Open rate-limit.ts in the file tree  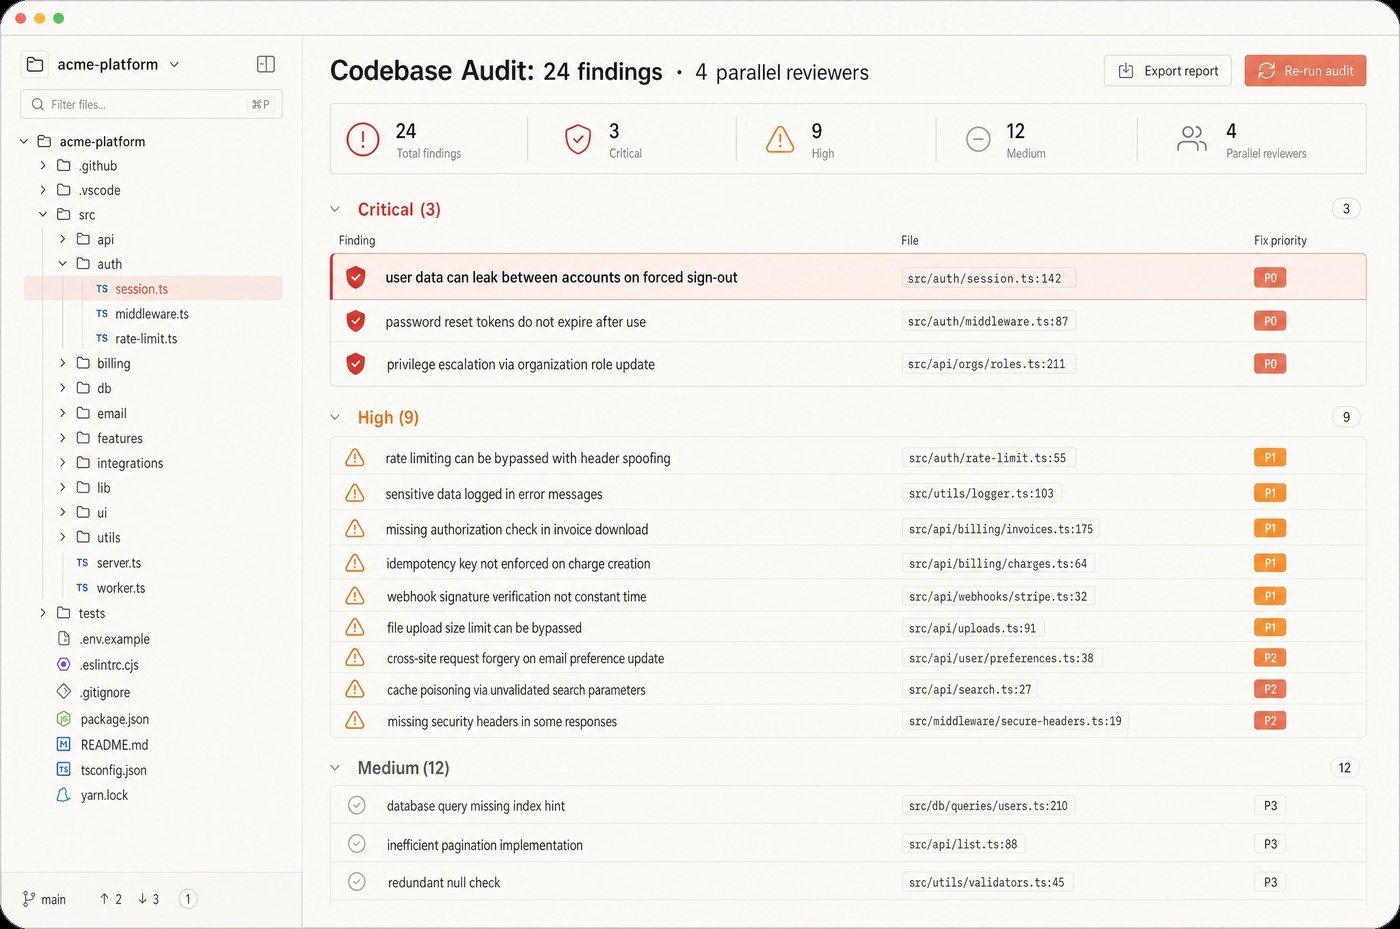[146, 339]
